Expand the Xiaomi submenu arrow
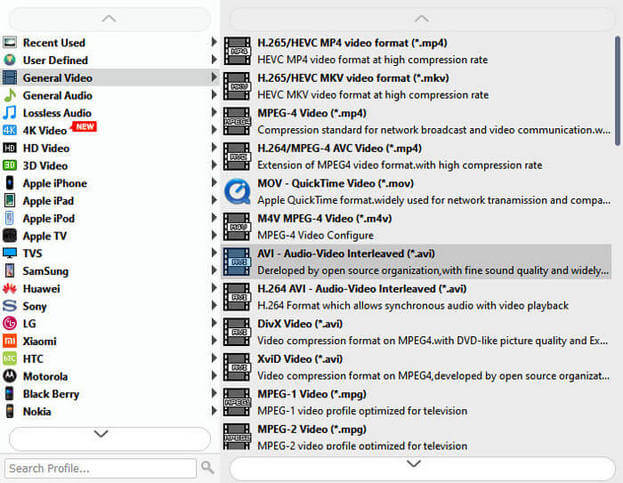The width and height of the screenshot is (623, 483). [214, 340]
